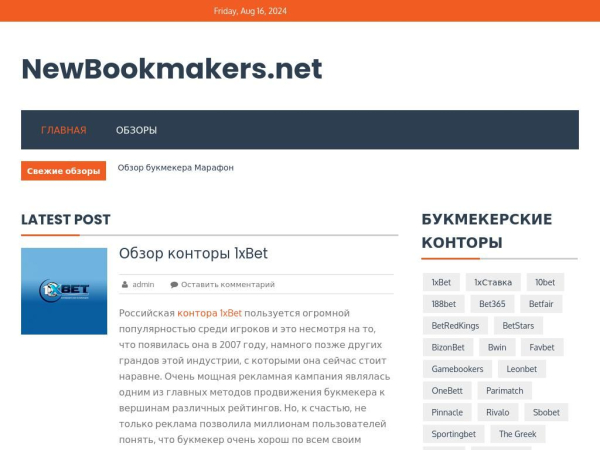The height and width of the screenshot is (450, 600).
Task: Select the Parimatch tag
Action: pos(504,391)
